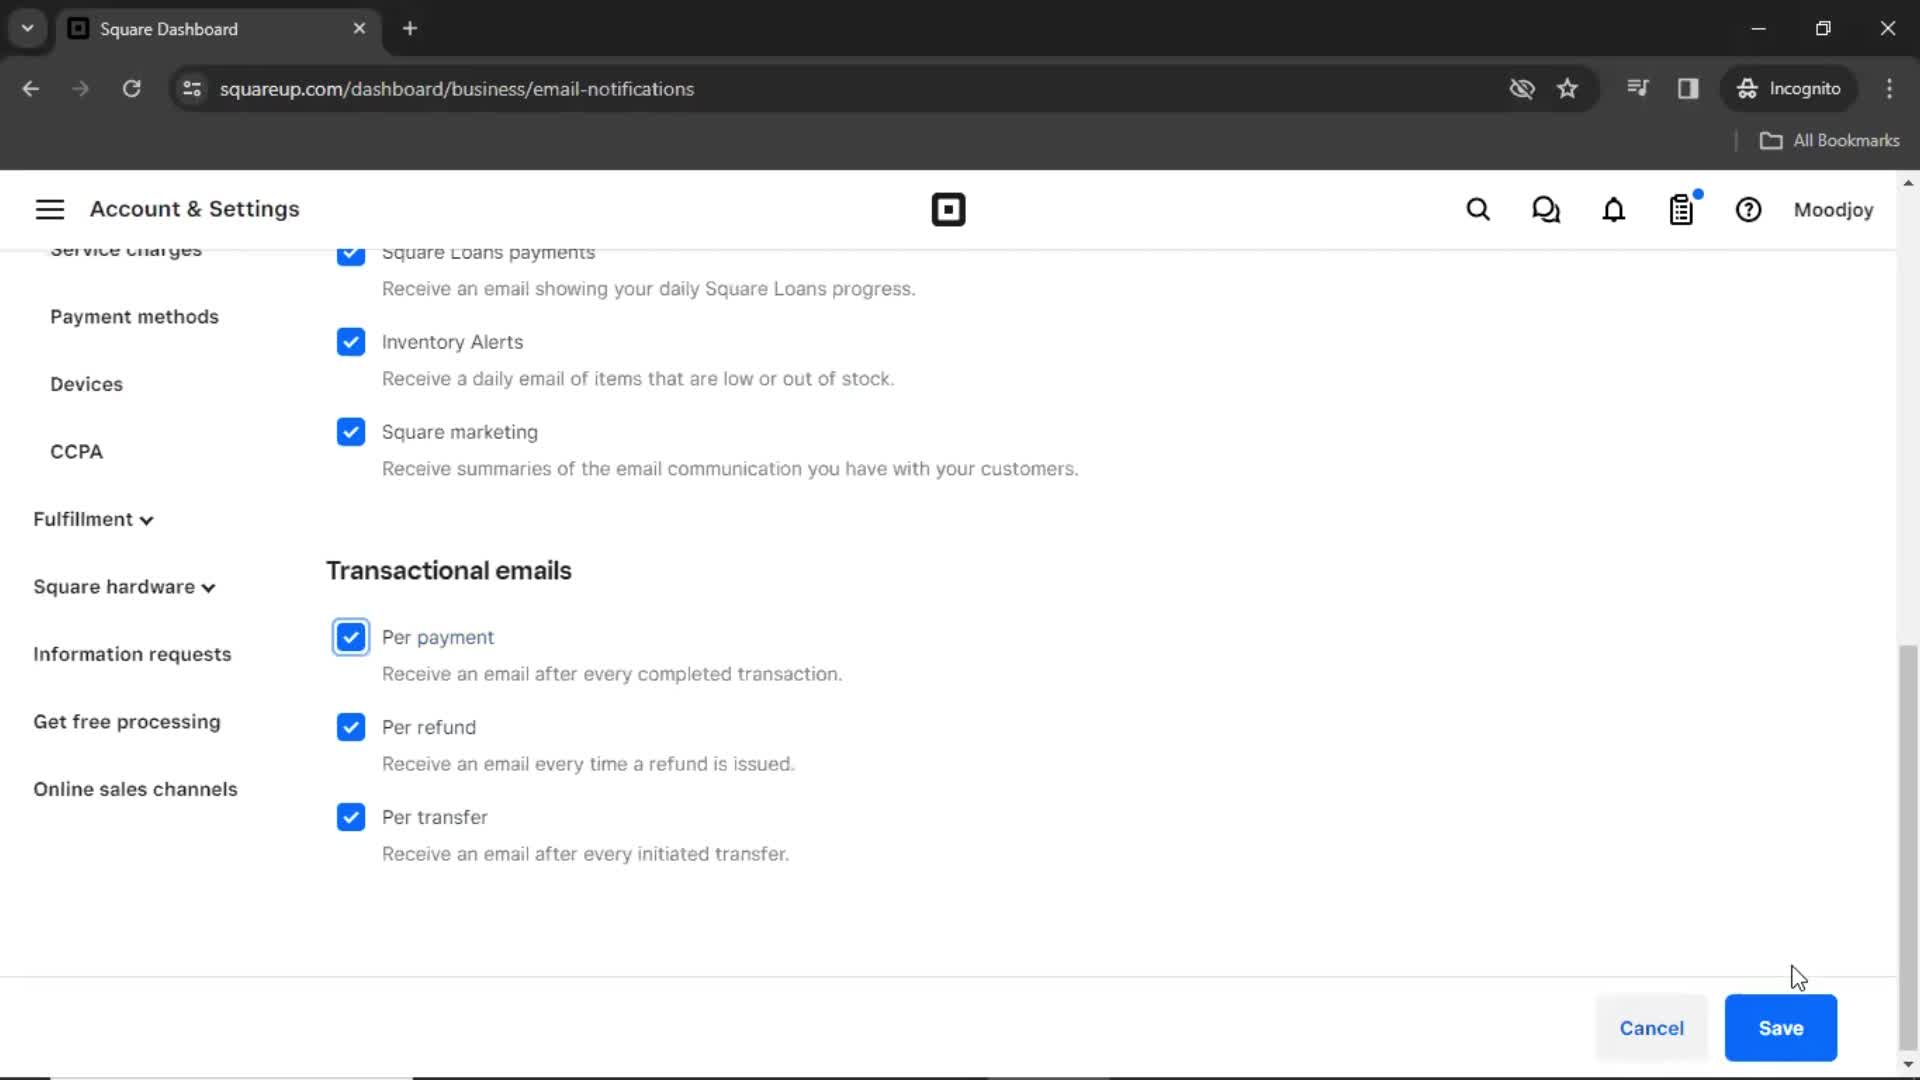Toggle the Per refund checkbox
Screen dimensions: 1920x1080
pyautogui.click(x=351, y=727)
